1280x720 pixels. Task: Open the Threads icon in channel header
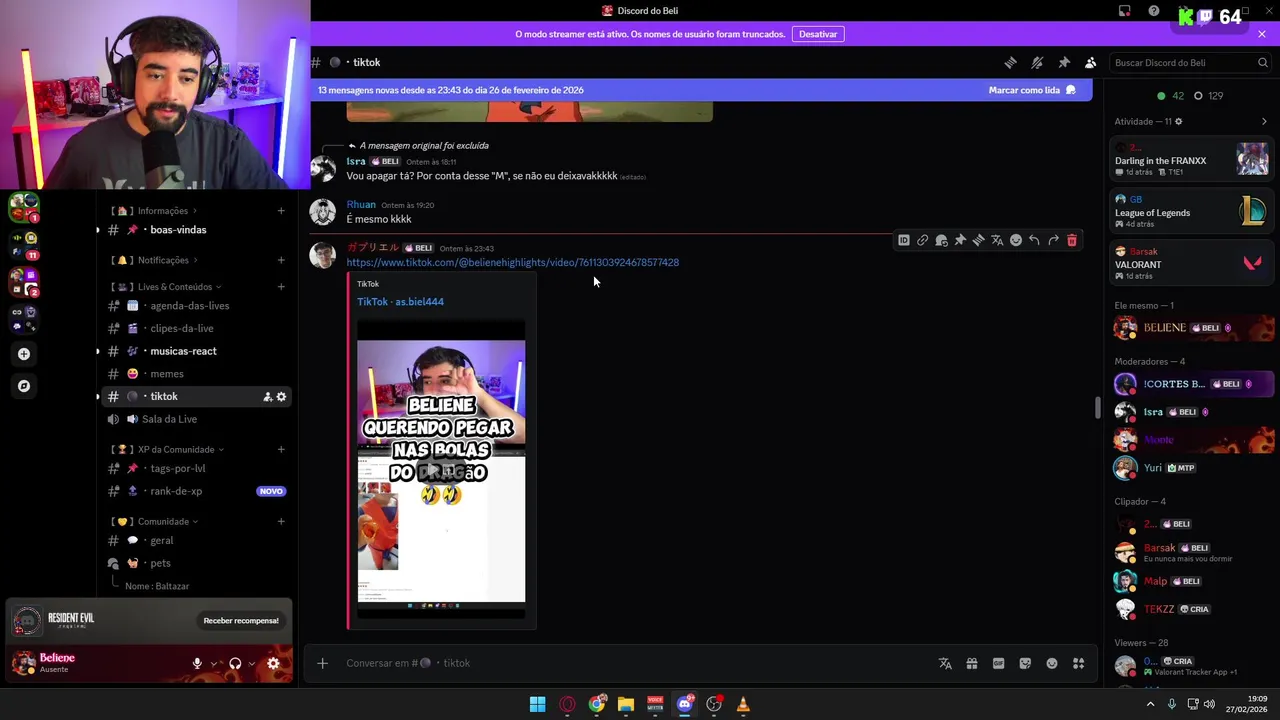[1010, 62]
